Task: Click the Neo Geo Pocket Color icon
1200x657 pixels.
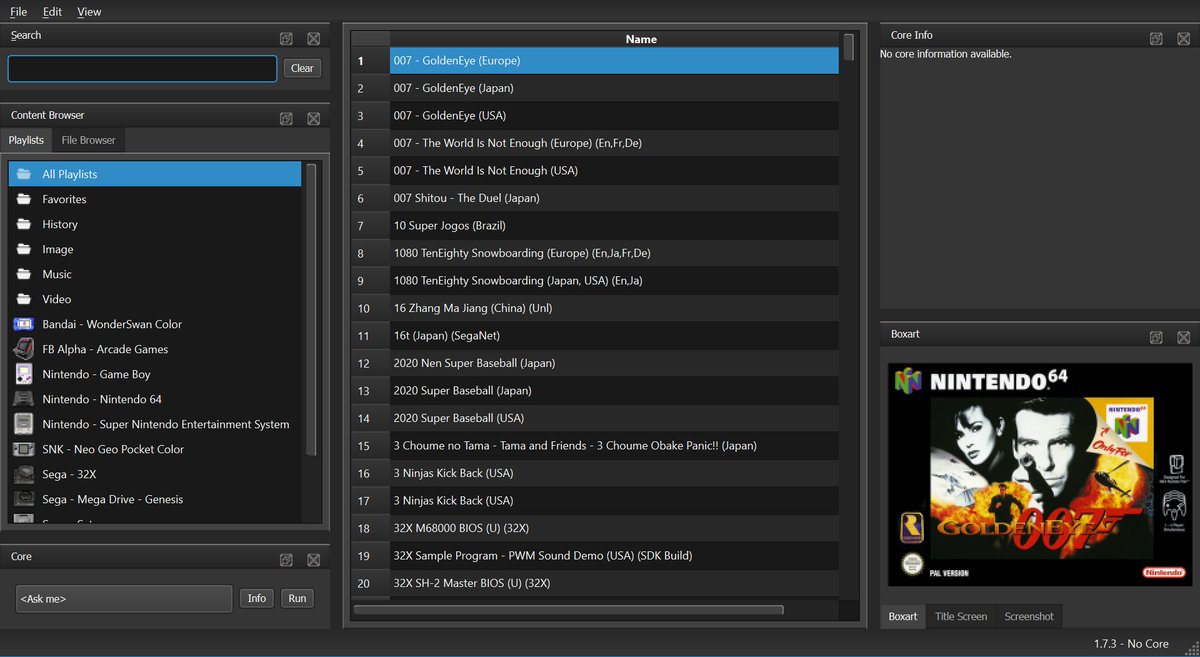Action: 24,449
